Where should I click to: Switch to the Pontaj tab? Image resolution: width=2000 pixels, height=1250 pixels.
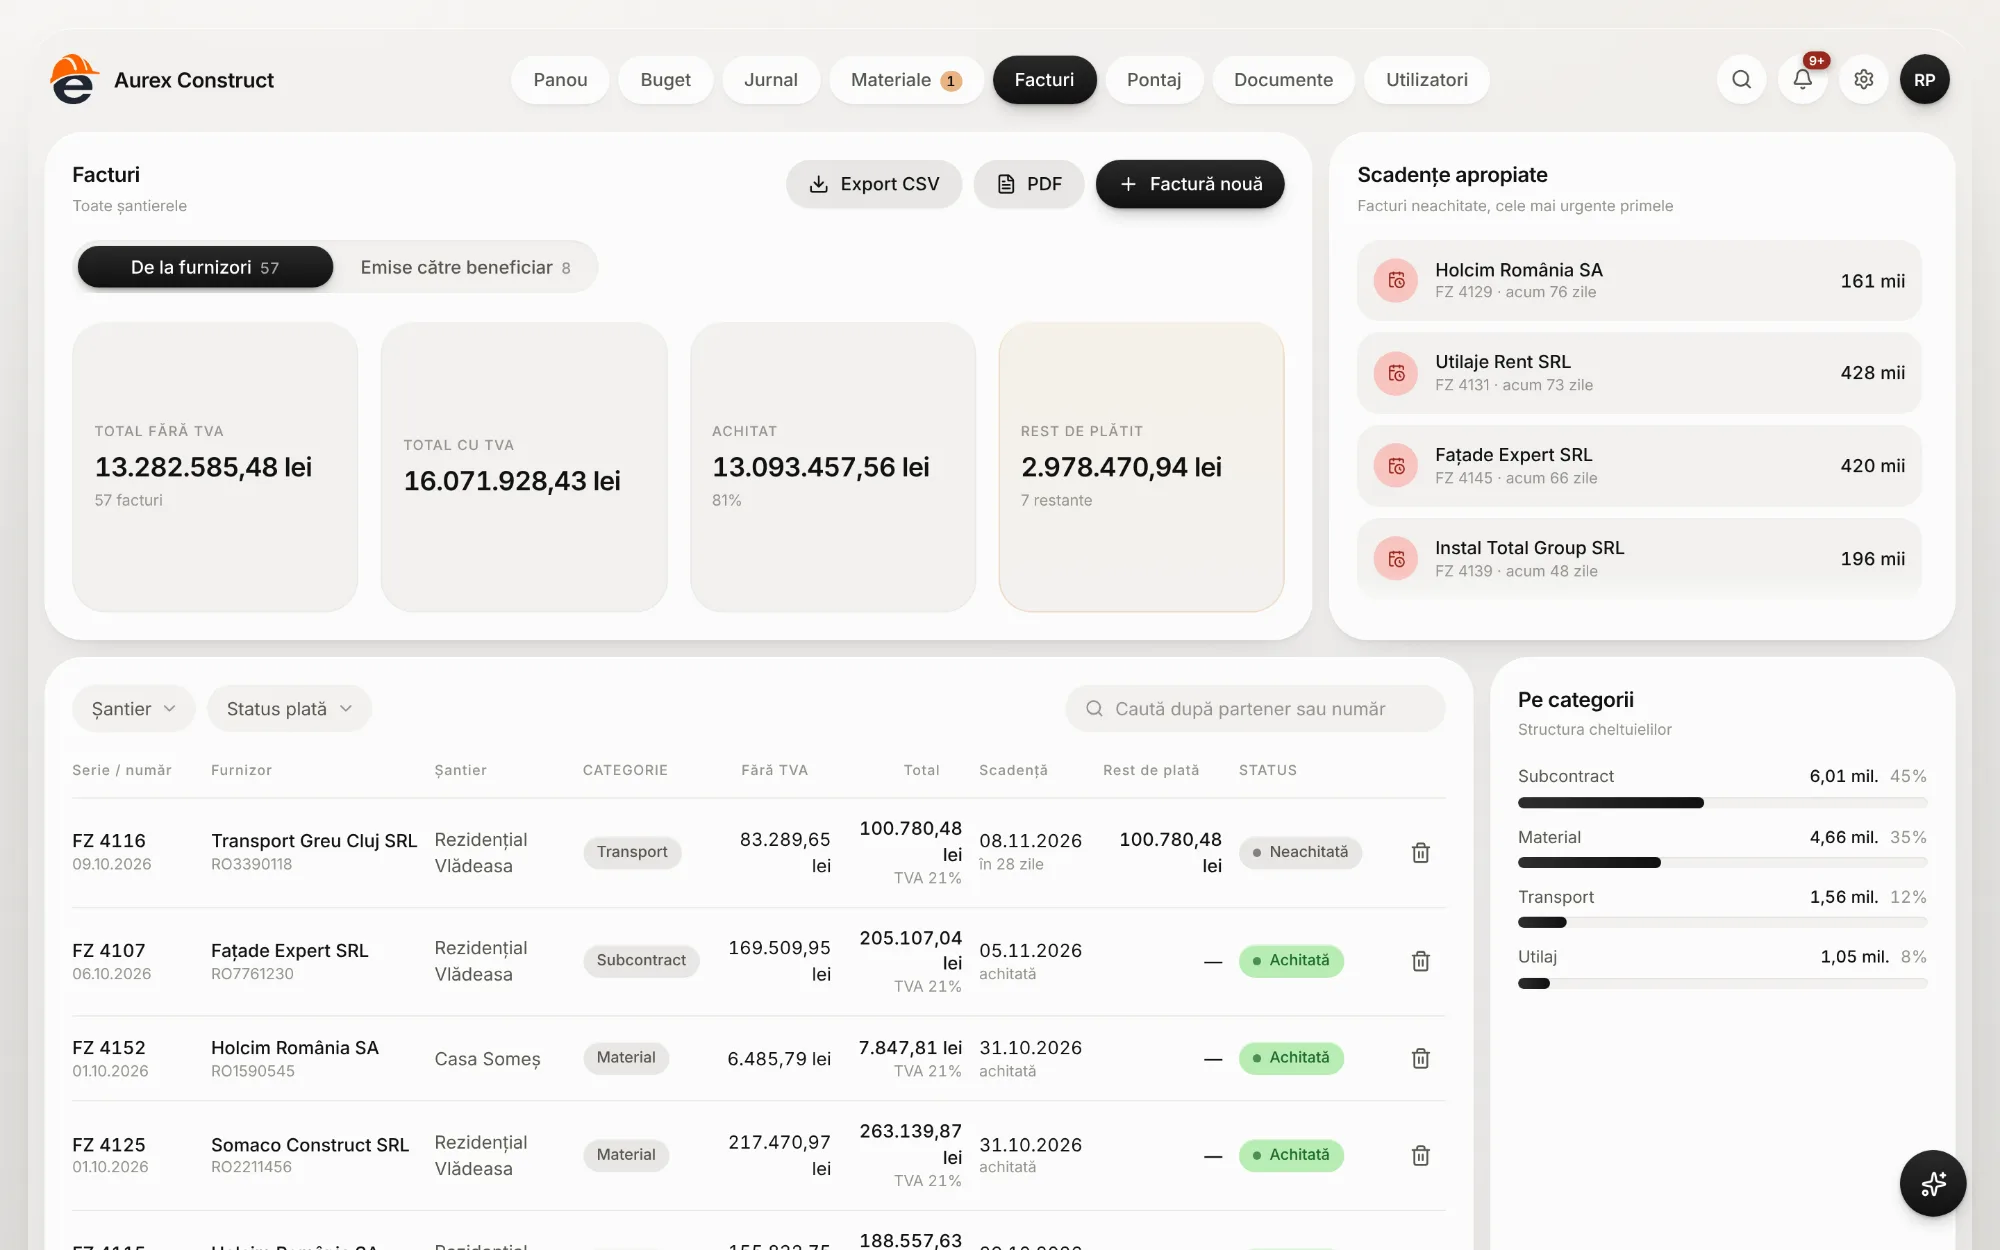pos(1153,79)
